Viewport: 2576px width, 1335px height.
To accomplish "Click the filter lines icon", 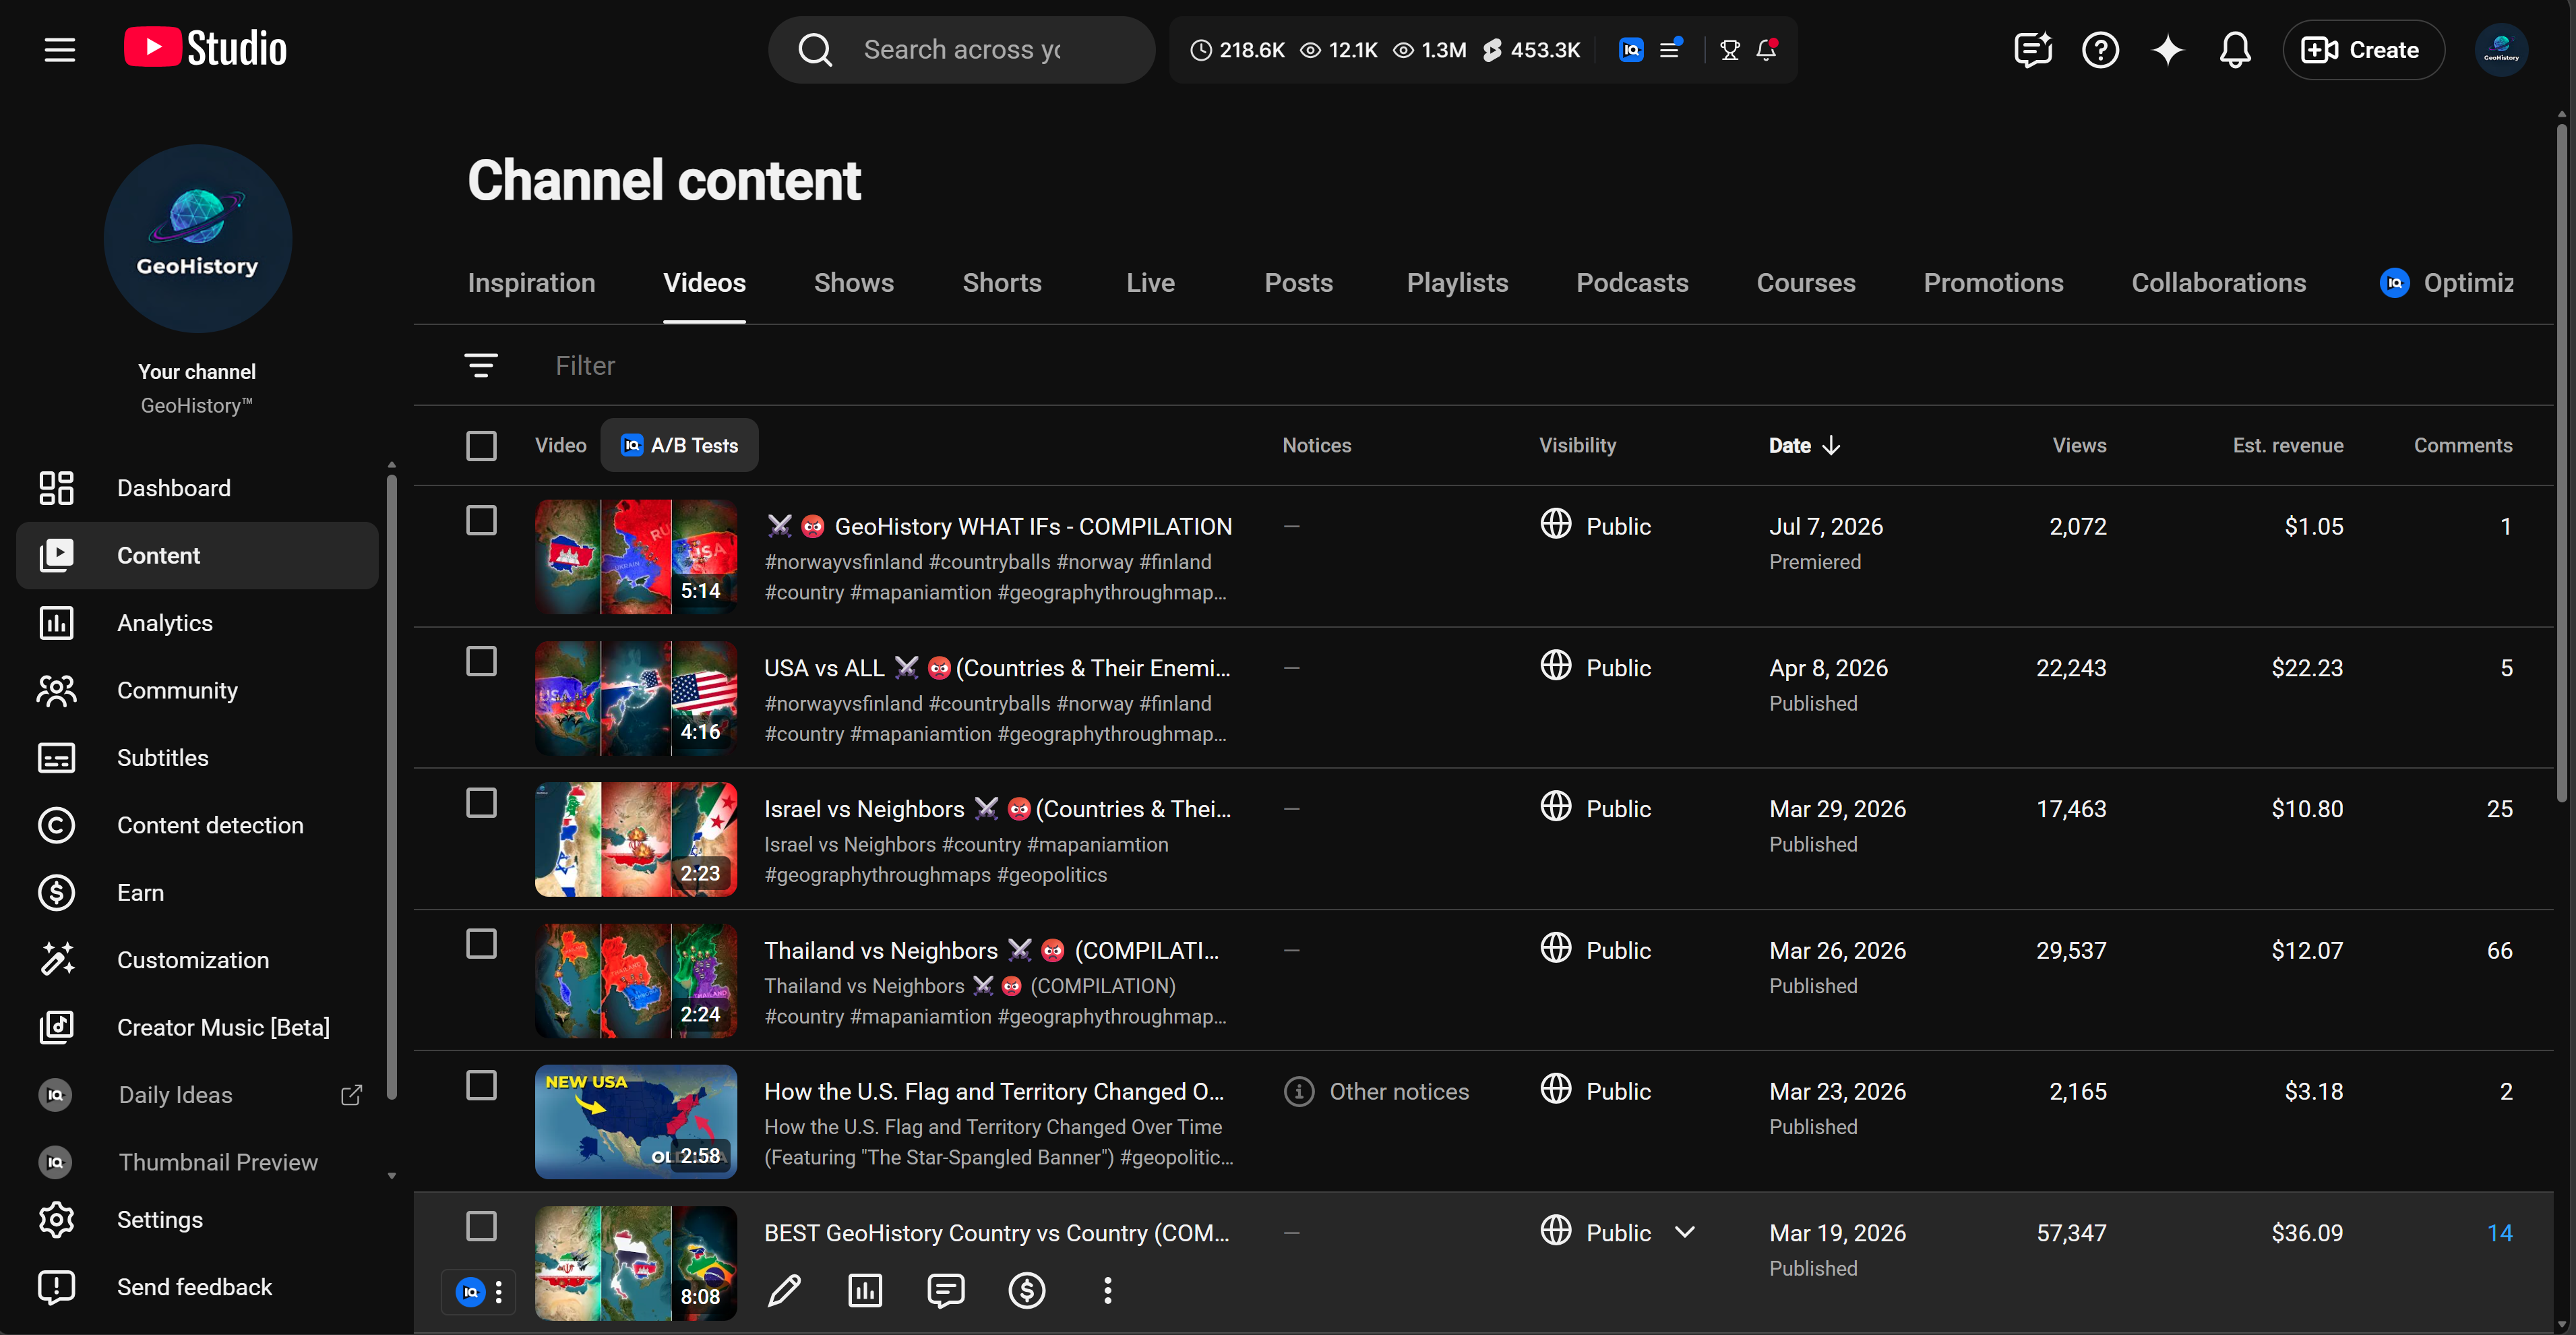I will tap(481, 365).
